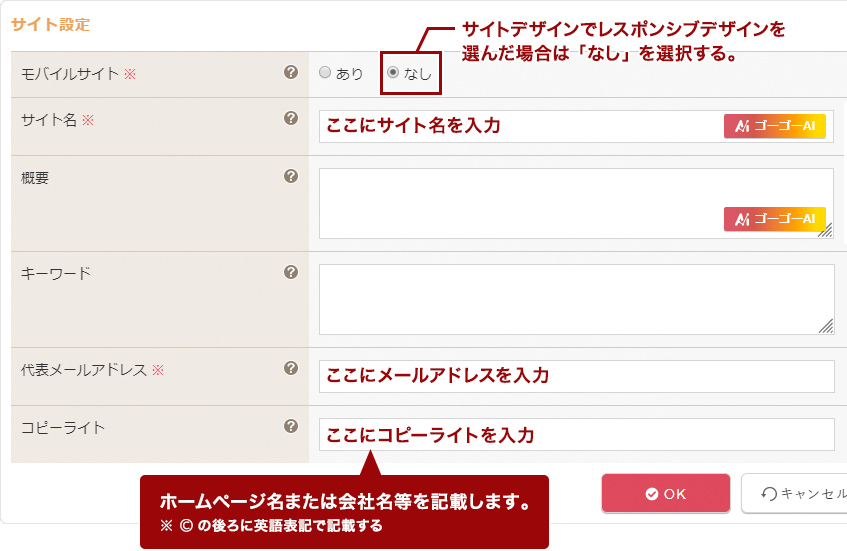Click help icon beside サイト名
The width and height of the screenshot is (847, 551).
tap(291, 118)
